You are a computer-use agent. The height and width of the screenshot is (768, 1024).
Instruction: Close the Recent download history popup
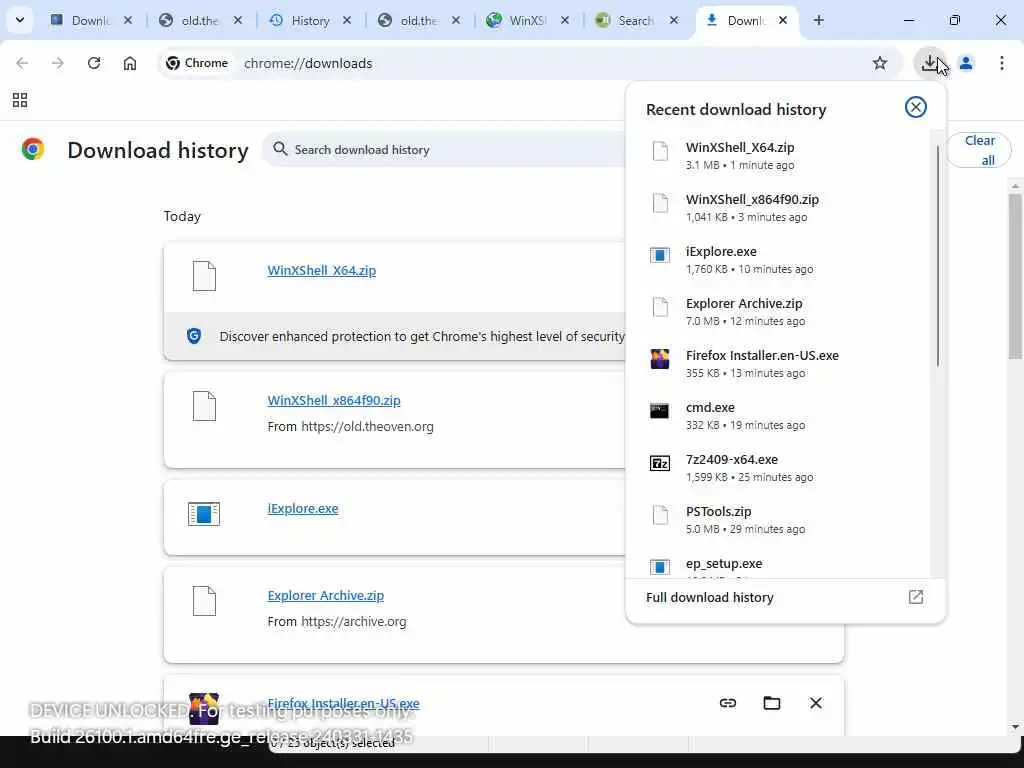916,107
